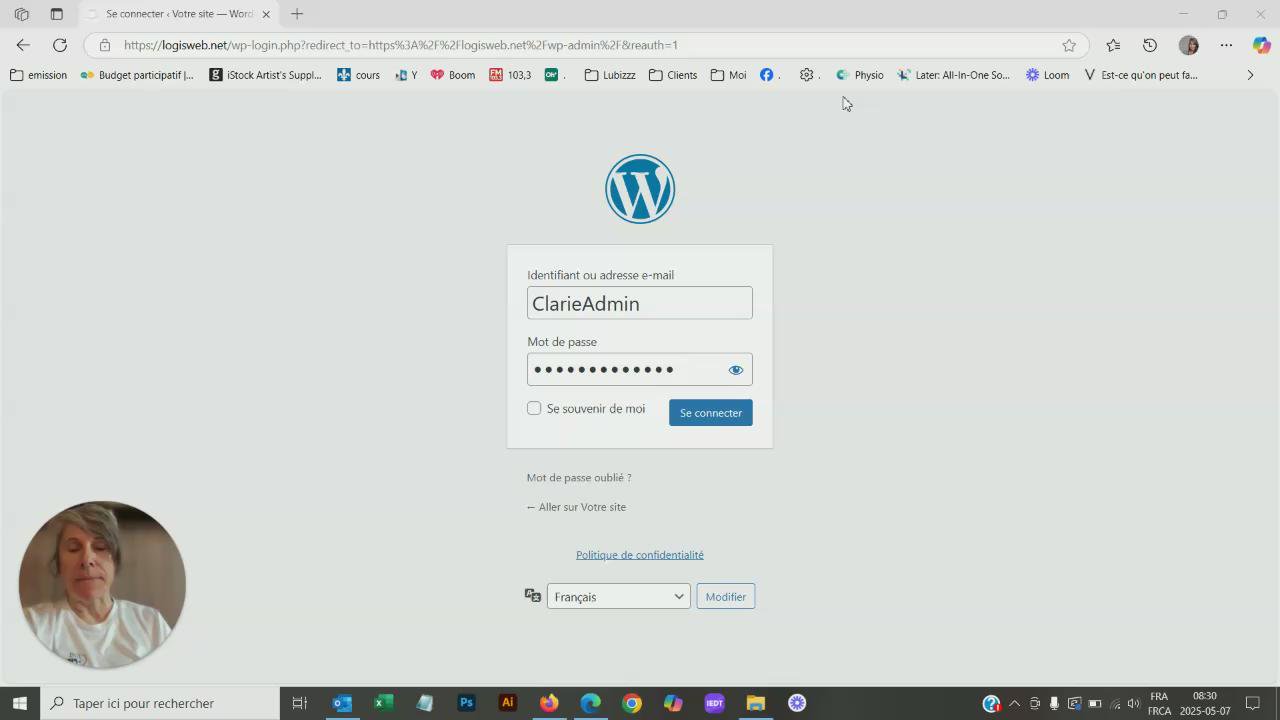Close the current browser tab

tap(266, 14)
